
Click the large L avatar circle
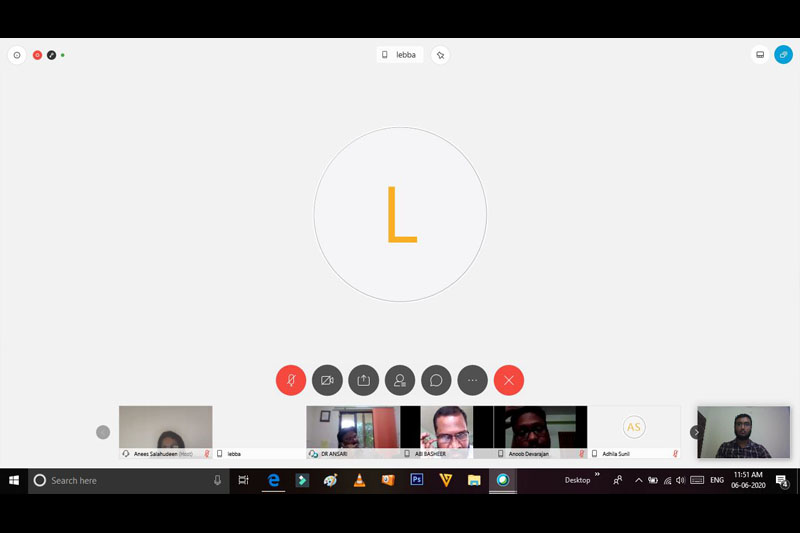coord(400,215)
